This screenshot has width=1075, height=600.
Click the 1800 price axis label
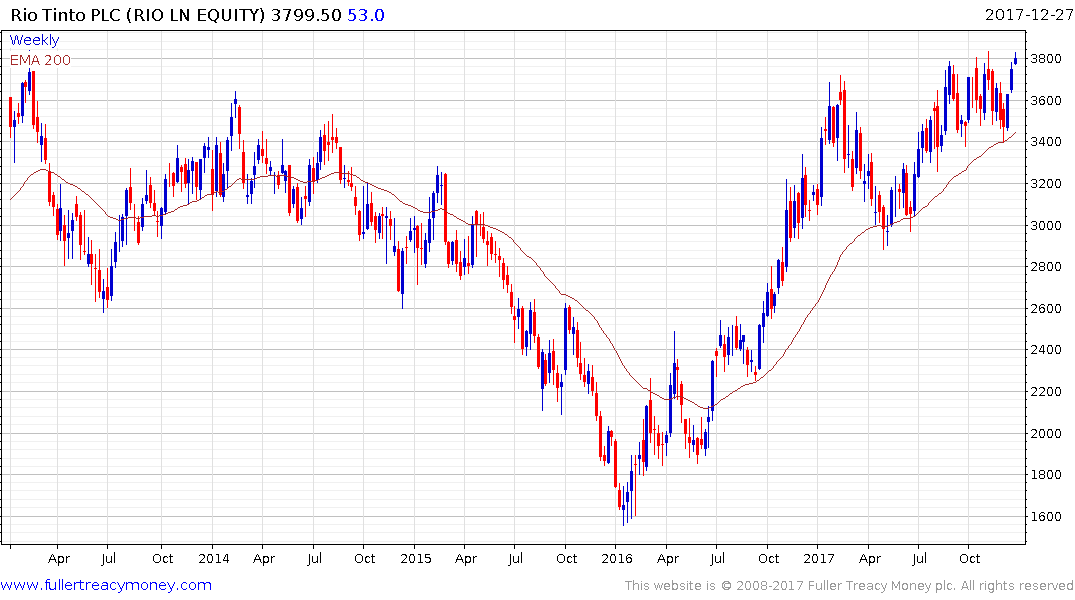(x=1046, y=475)
